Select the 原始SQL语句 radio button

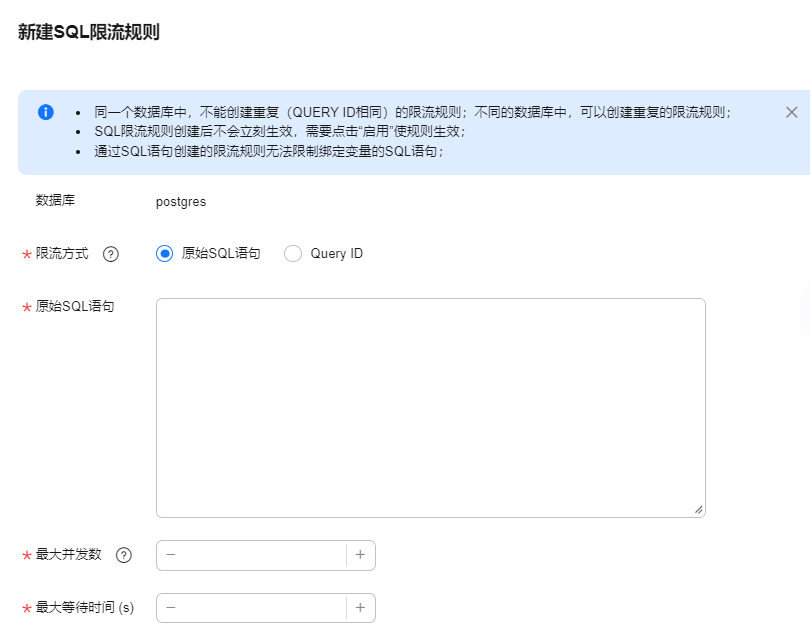(x=164, y=254)
